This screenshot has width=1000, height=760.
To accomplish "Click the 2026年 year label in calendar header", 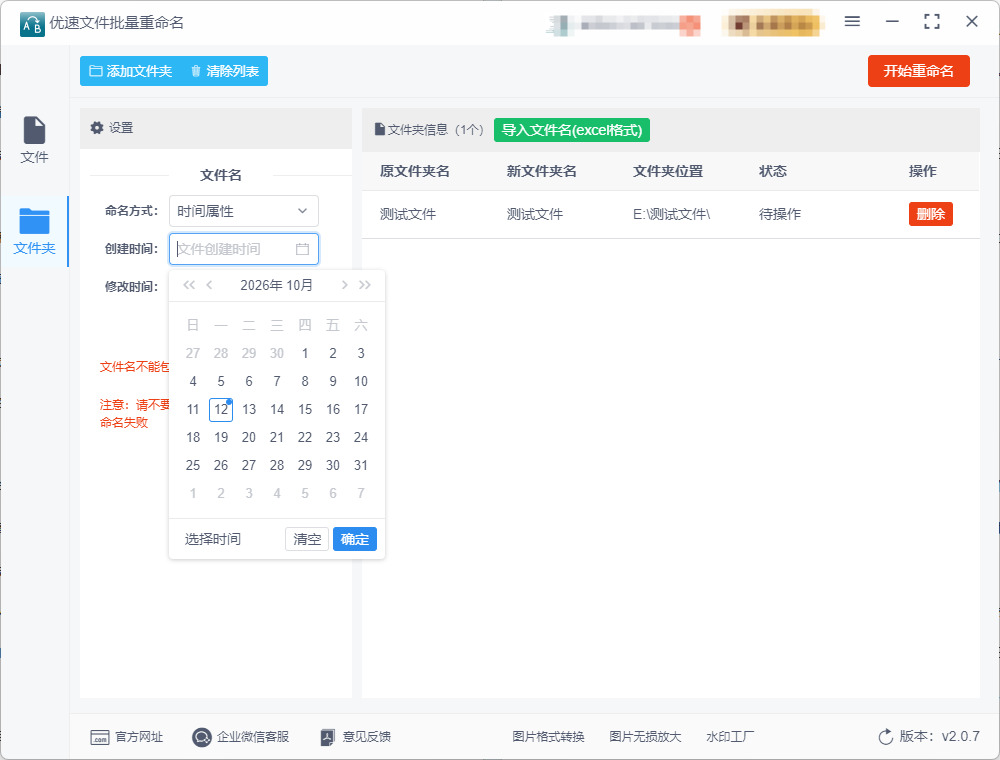I will pos(261,285).
